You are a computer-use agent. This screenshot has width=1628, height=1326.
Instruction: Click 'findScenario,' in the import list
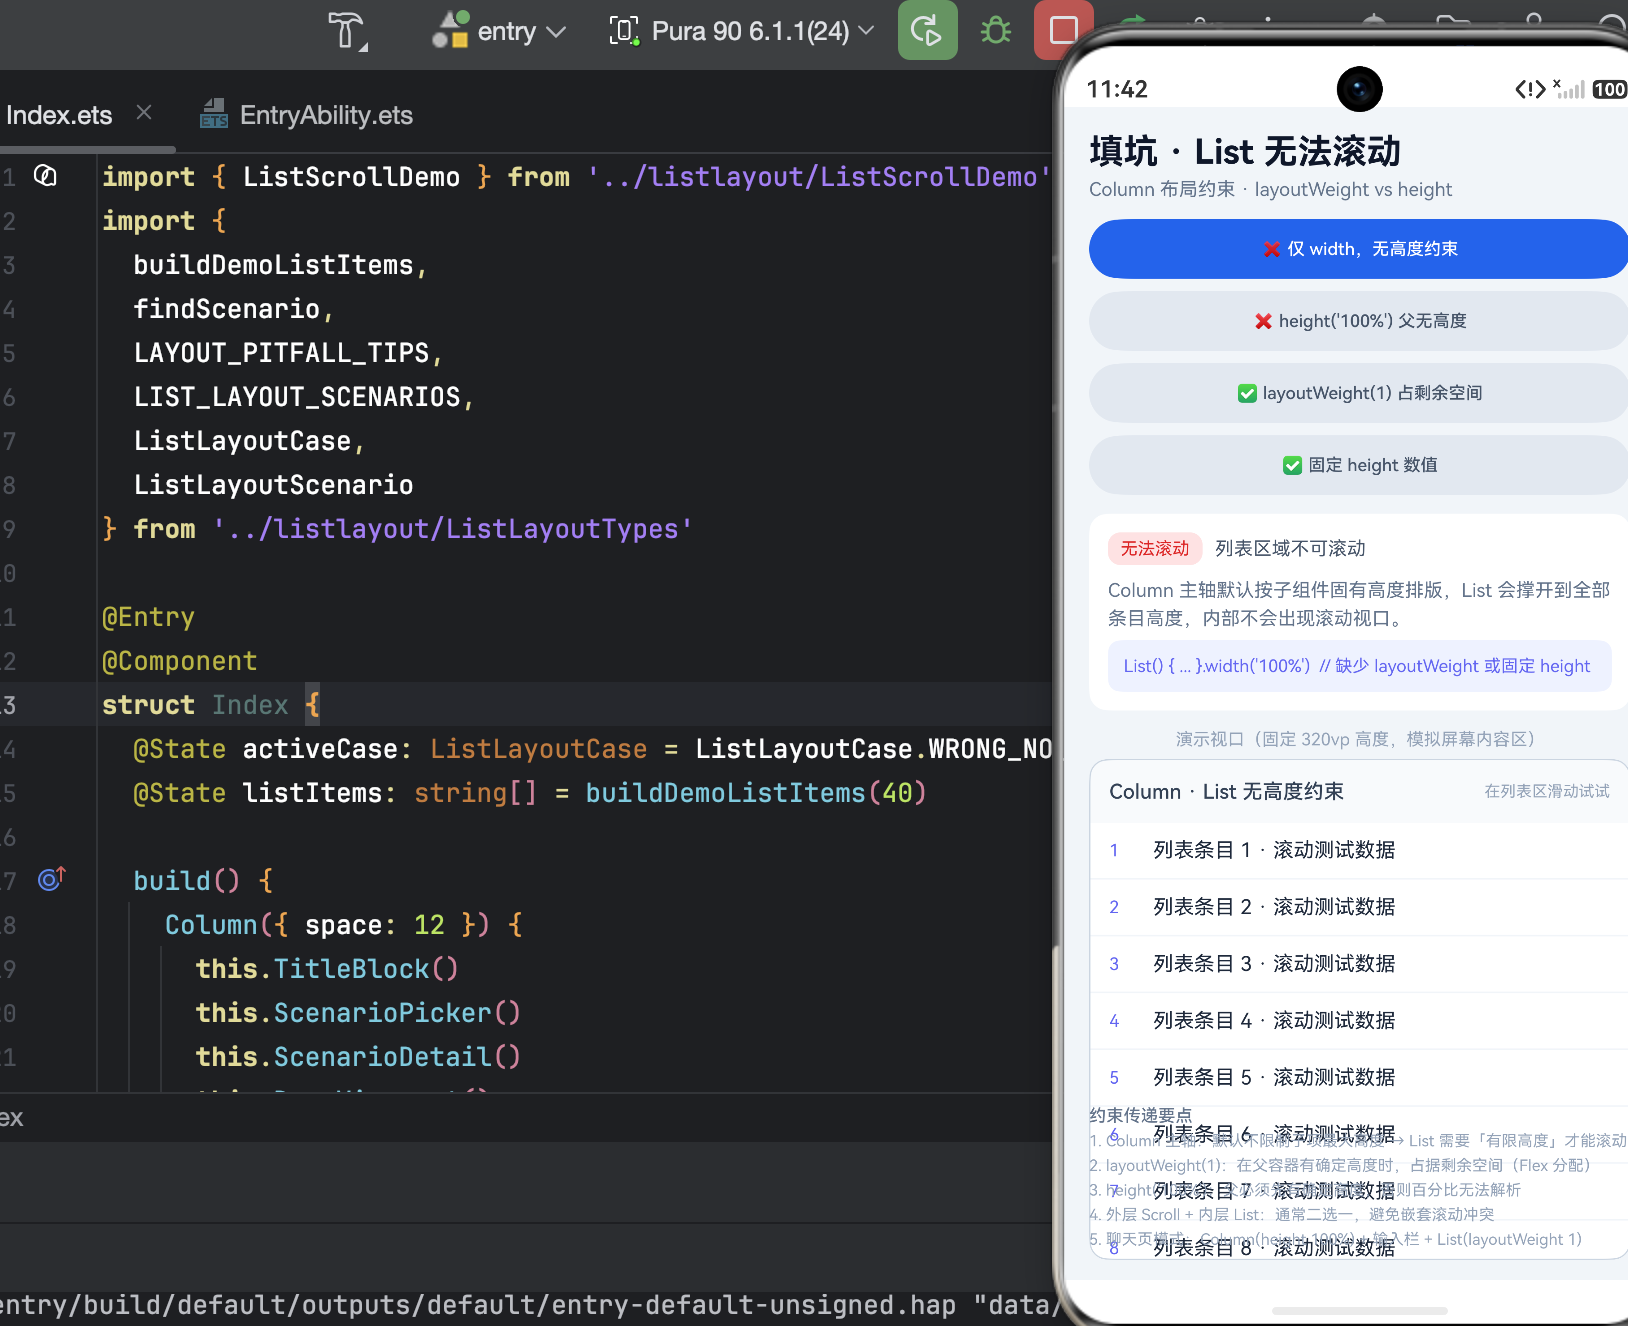pos(234,309)
